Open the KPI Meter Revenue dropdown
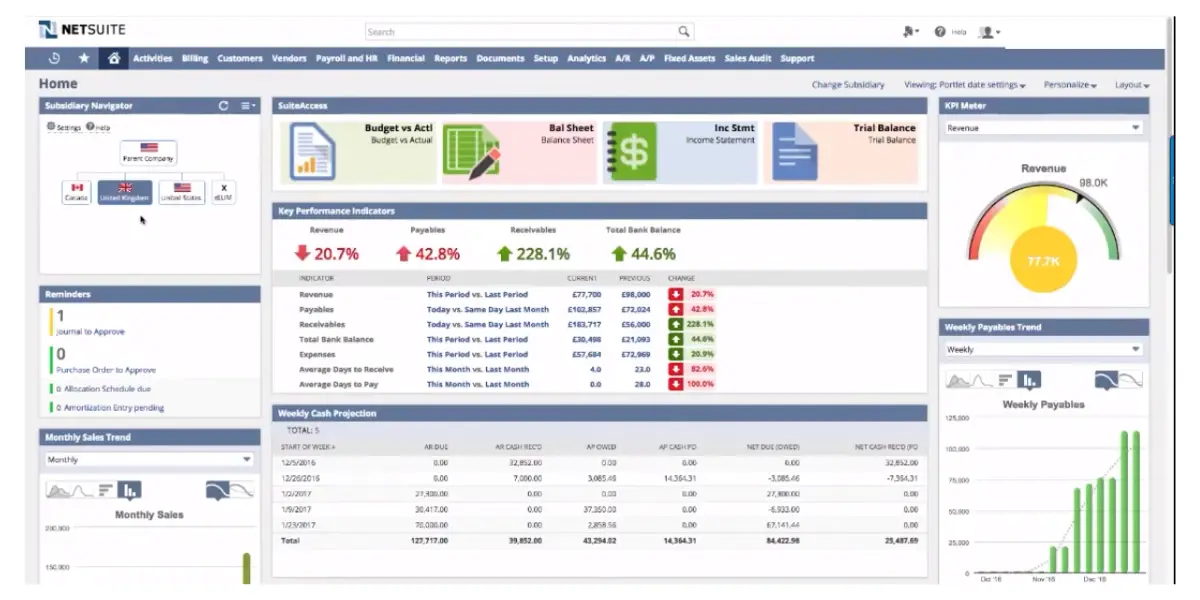The height and width of the screenshot is (600, 1200). click(x=1043, y=128)
